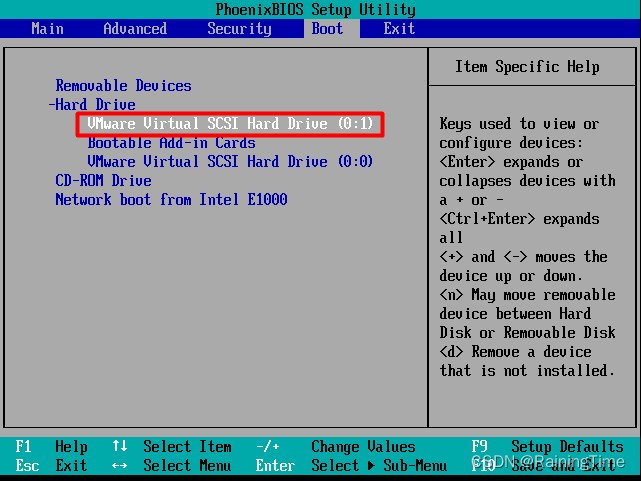Go to the Exit tab

[399, 29]
